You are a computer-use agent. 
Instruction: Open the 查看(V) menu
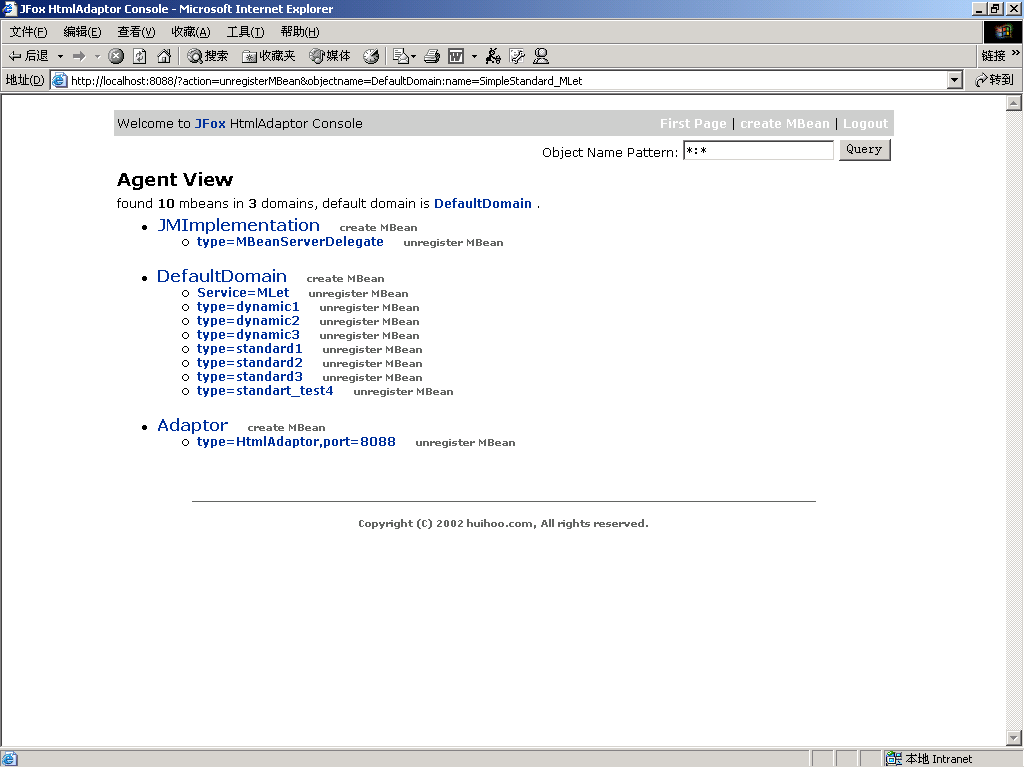coord(136,32)
